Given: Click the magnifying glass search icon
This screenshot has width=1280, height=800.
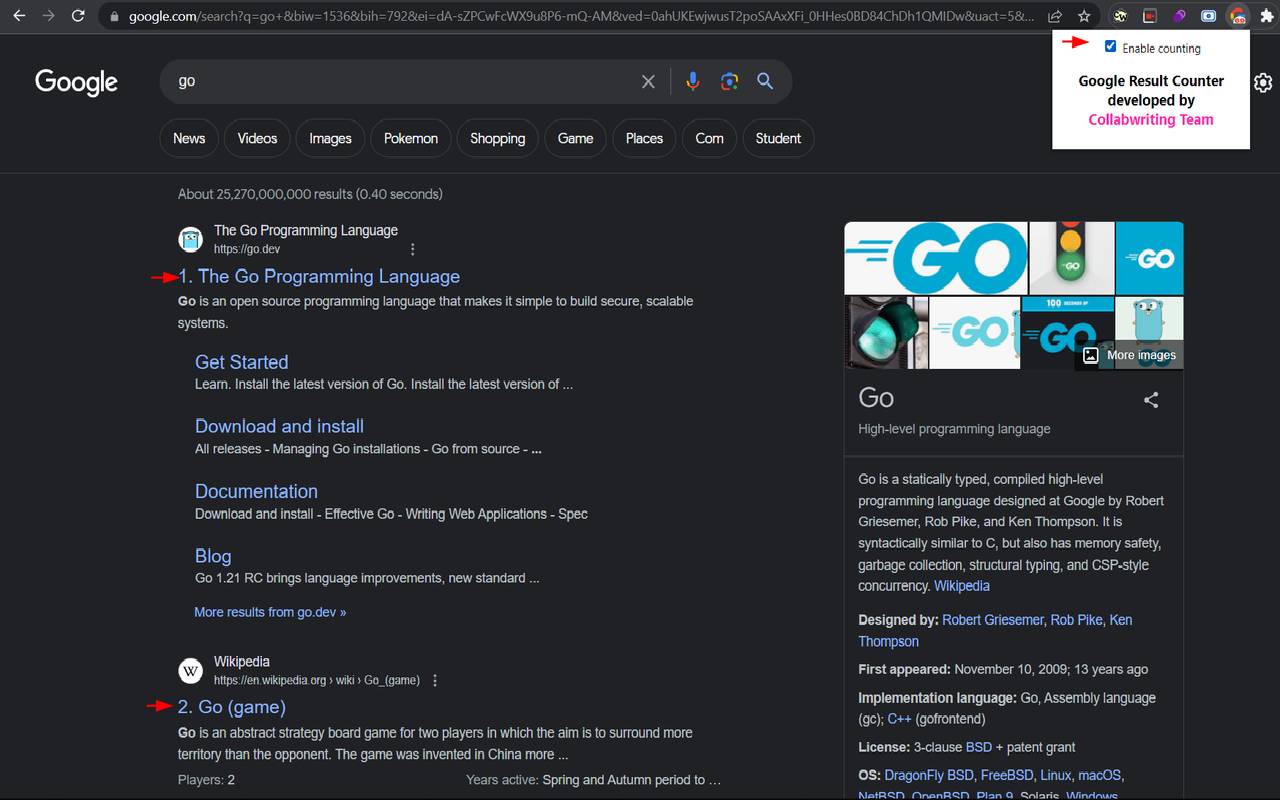Looking at the screenshot, I should click(x=765, y=82).
